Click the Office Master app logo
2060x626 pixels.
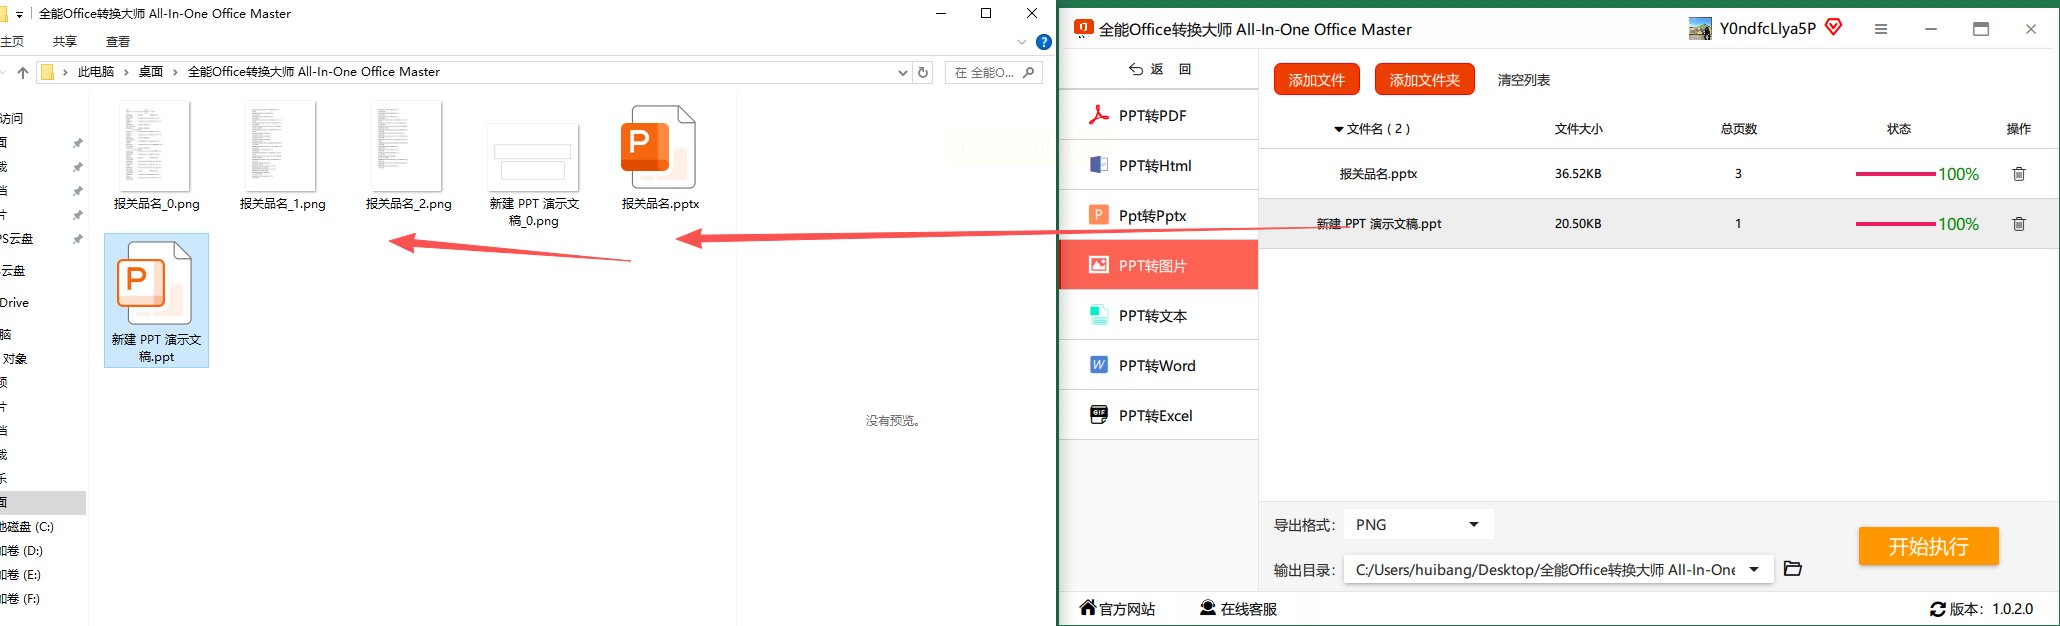1083,29
